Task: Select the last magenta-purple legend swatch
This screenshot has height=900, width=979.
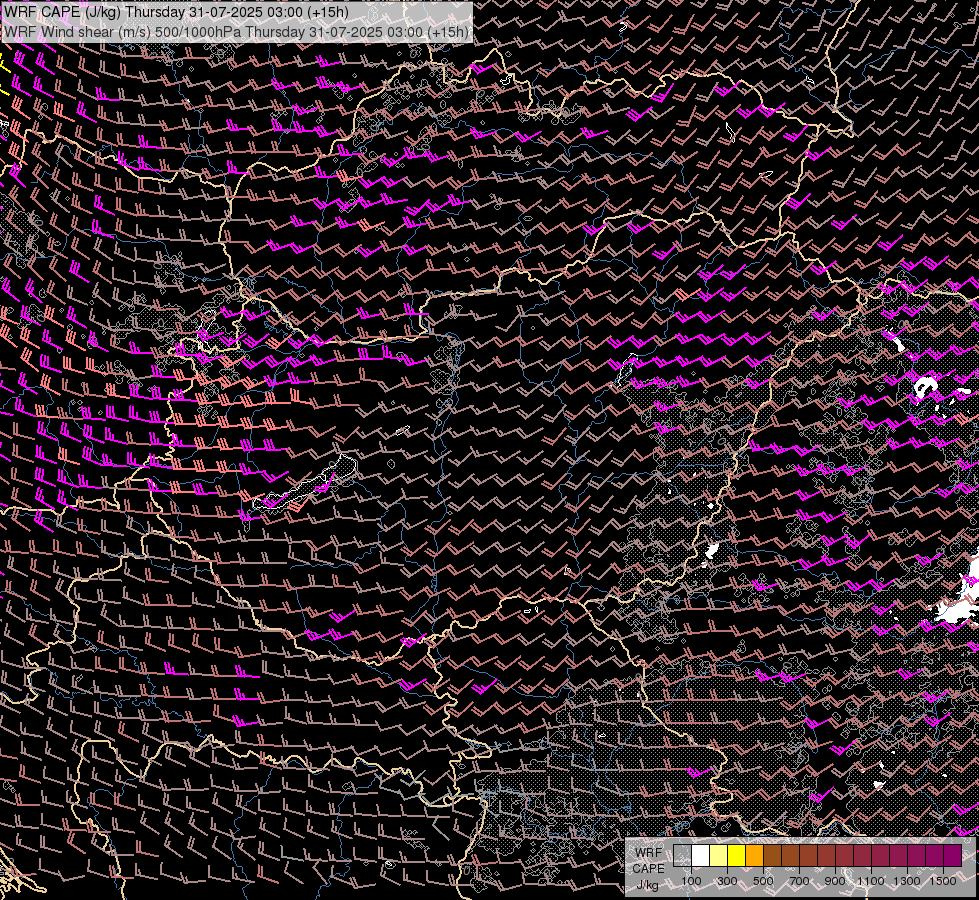Action: [x=952, y=855]
